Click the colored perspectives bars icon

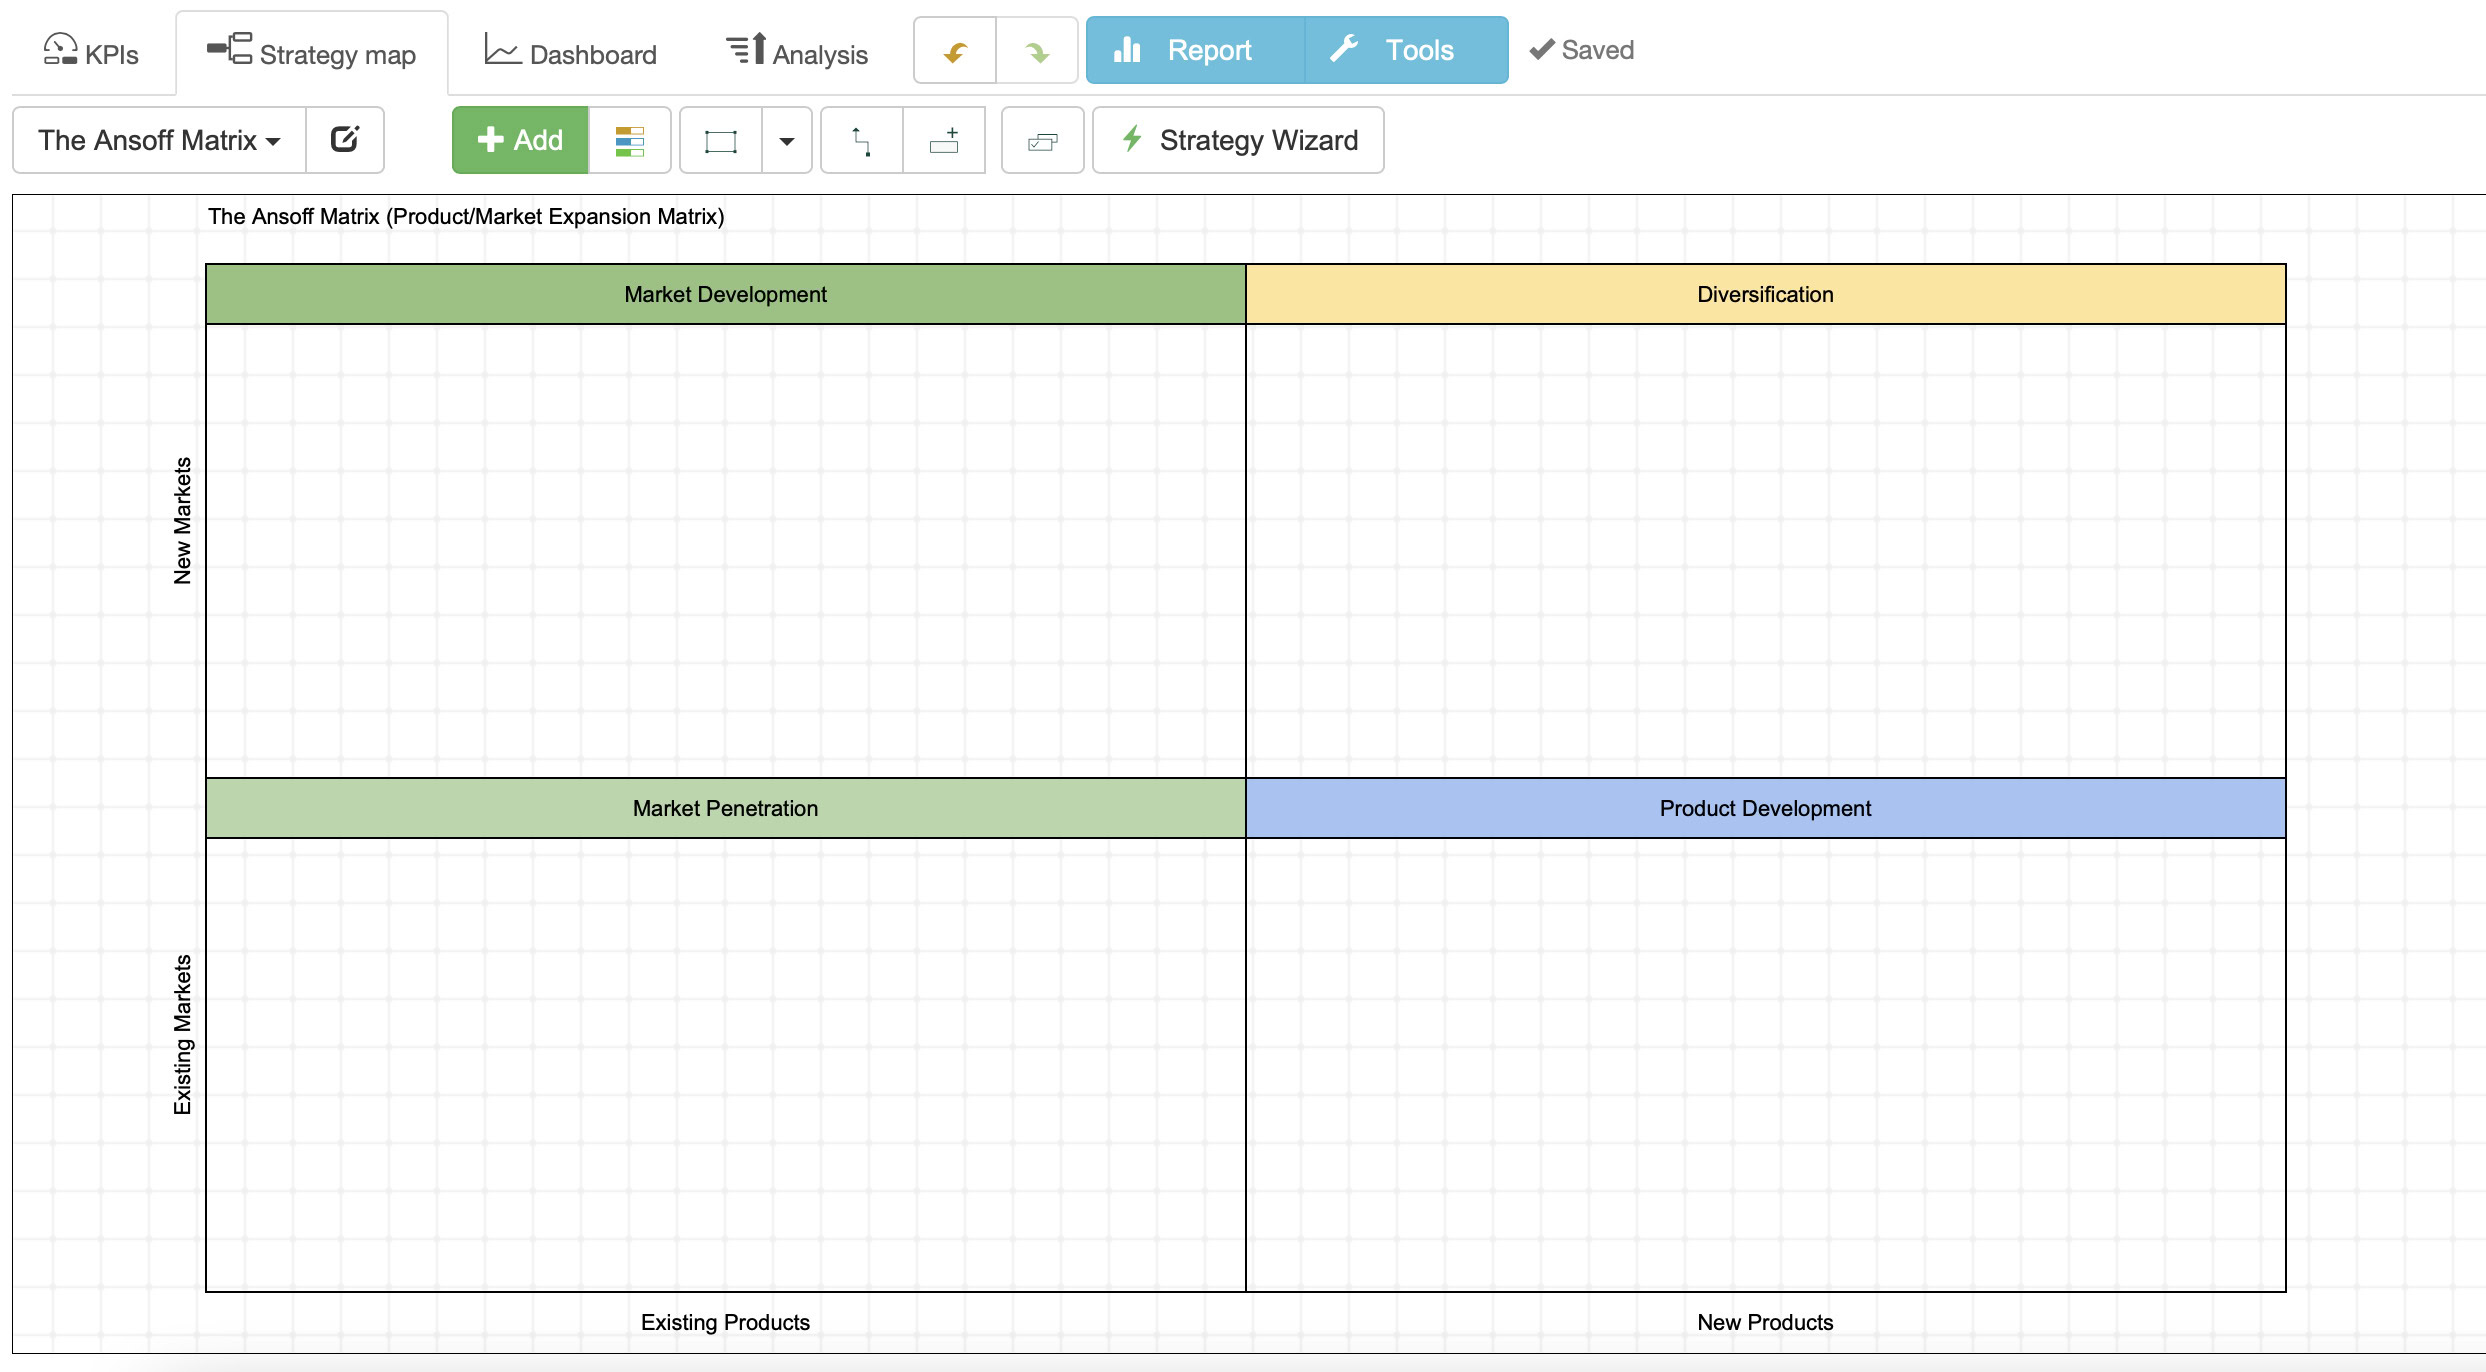[629, 141]
